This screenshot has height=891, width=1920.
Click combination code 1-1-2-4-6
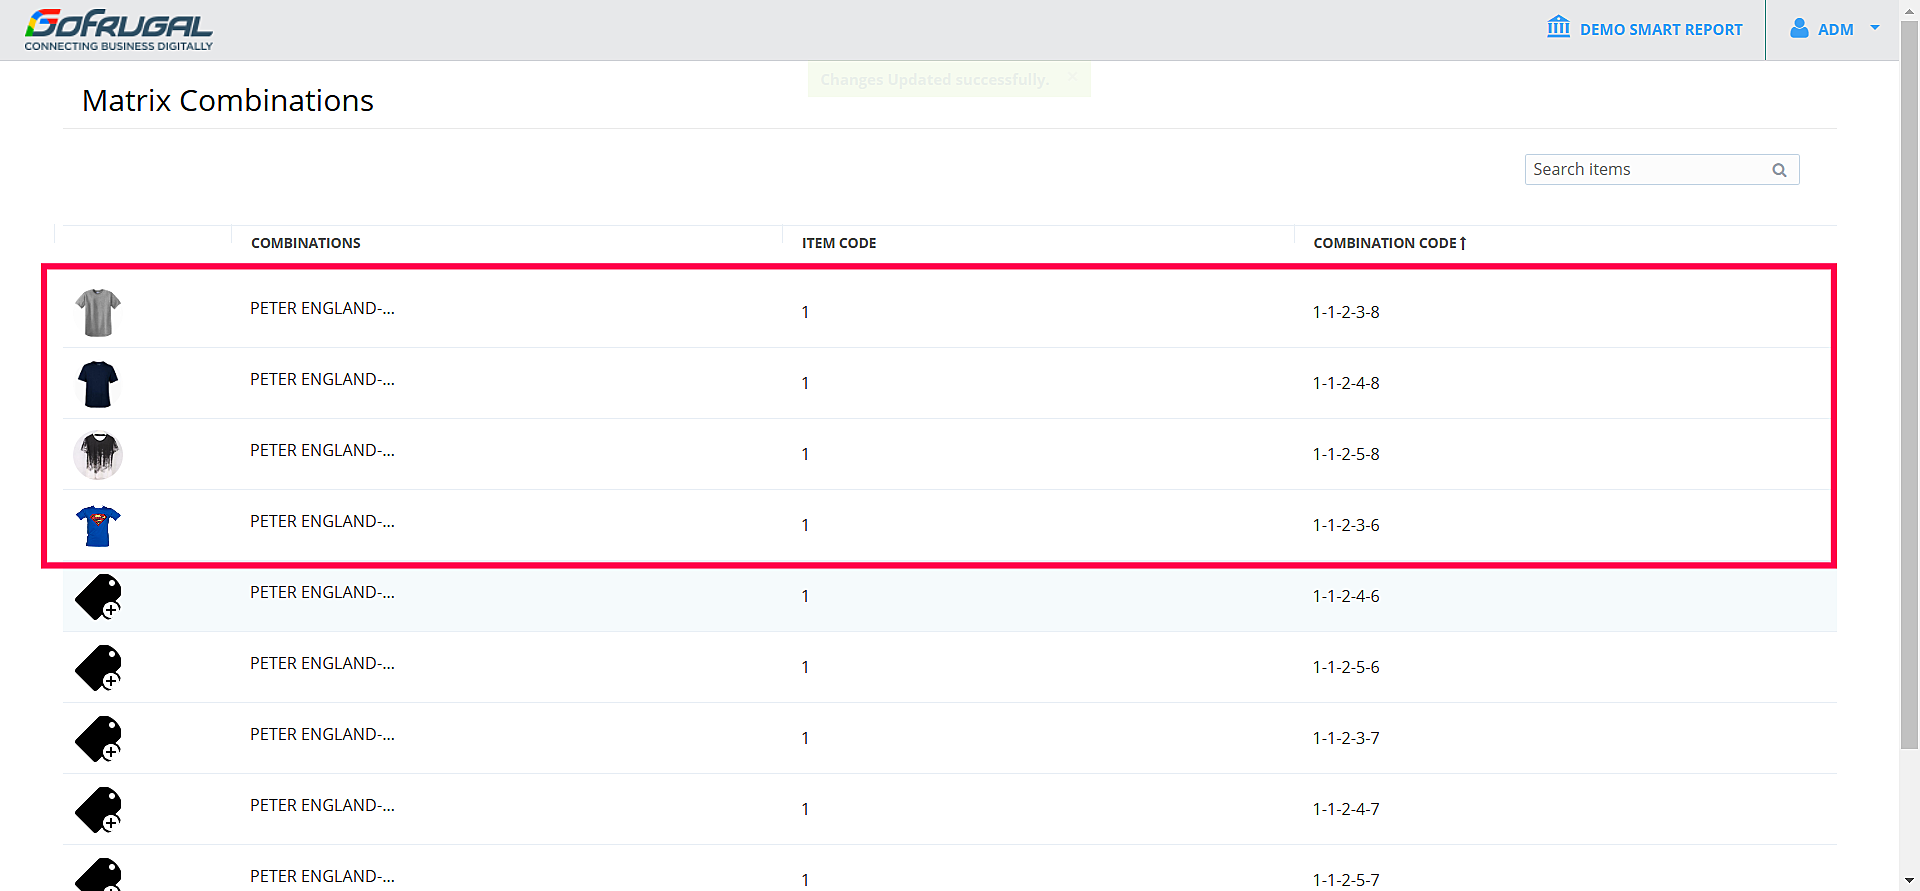(1346, 596)
